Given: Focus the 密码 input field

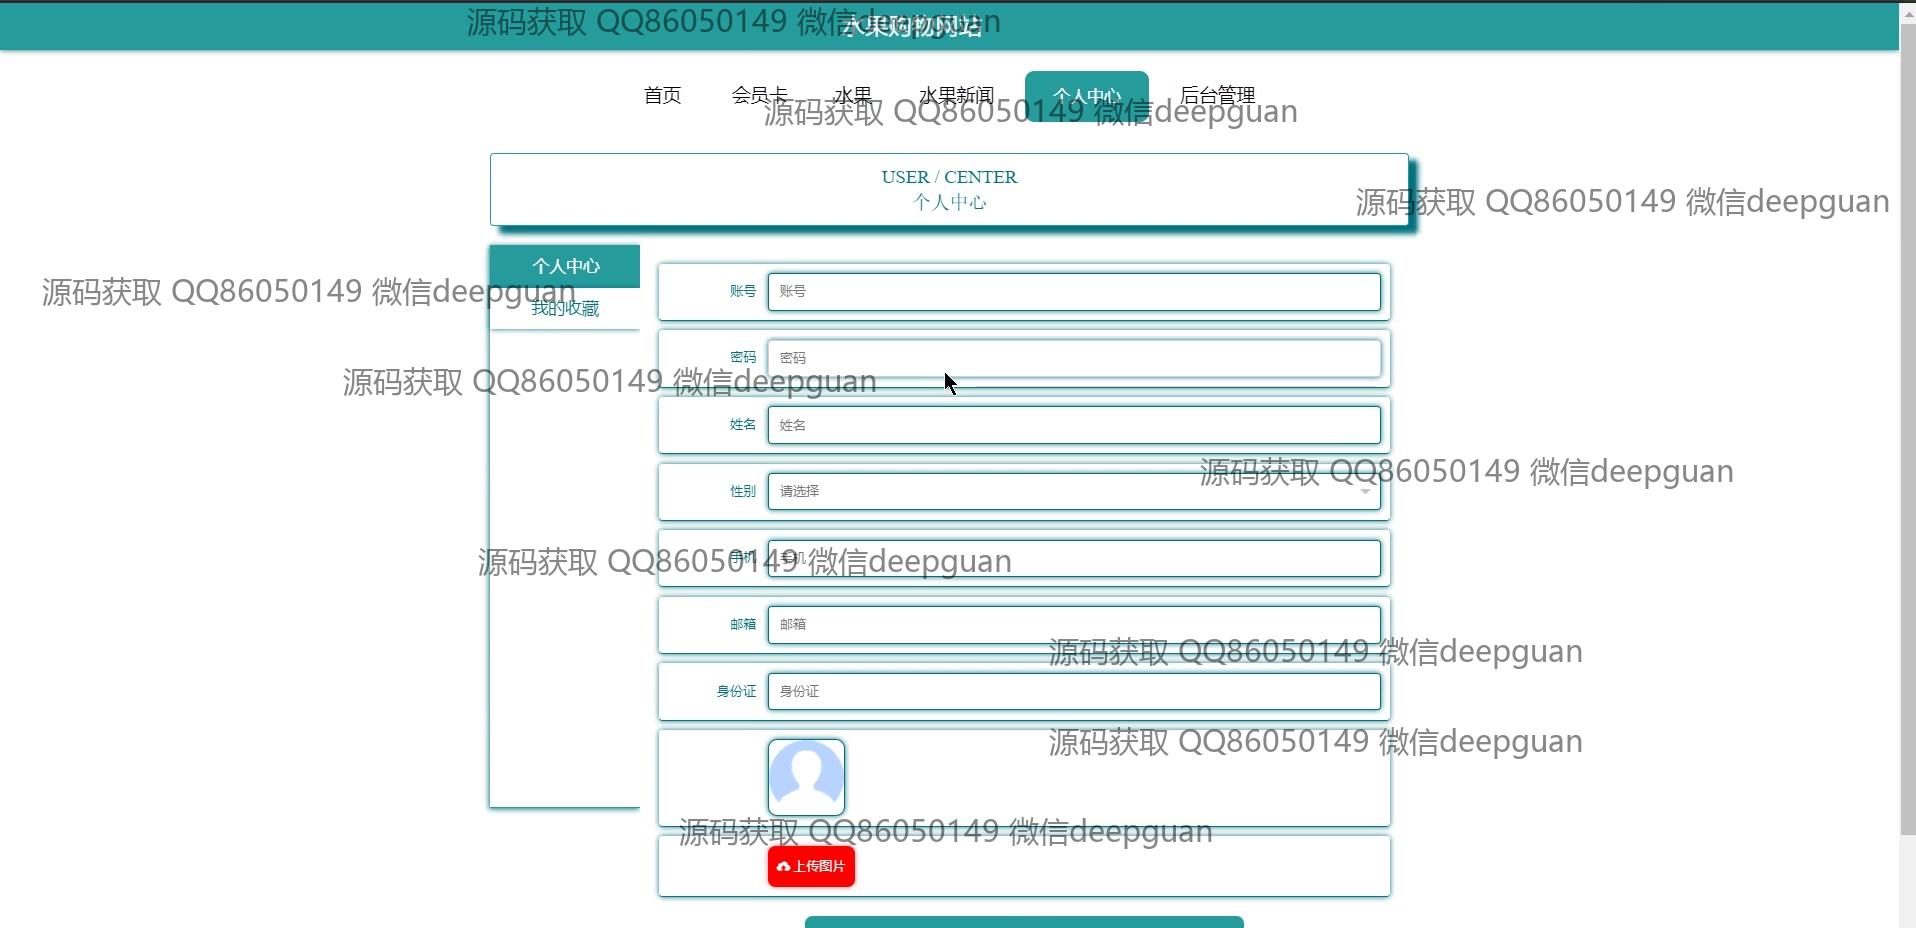Looking at the screenshot, I should click(x=1073, y=358).
